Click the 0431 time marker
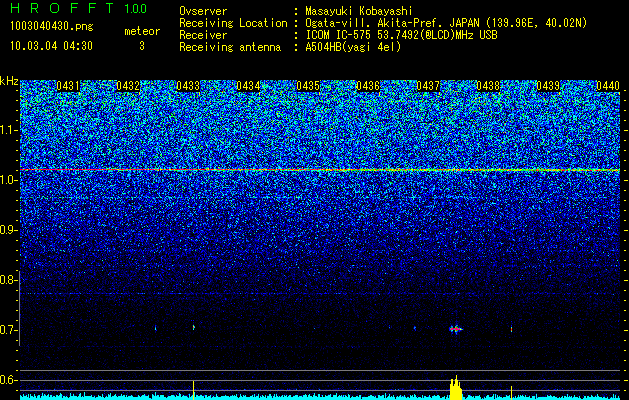Image resolution: width=629 pixels, height=400 pixels. pos(68,86)
